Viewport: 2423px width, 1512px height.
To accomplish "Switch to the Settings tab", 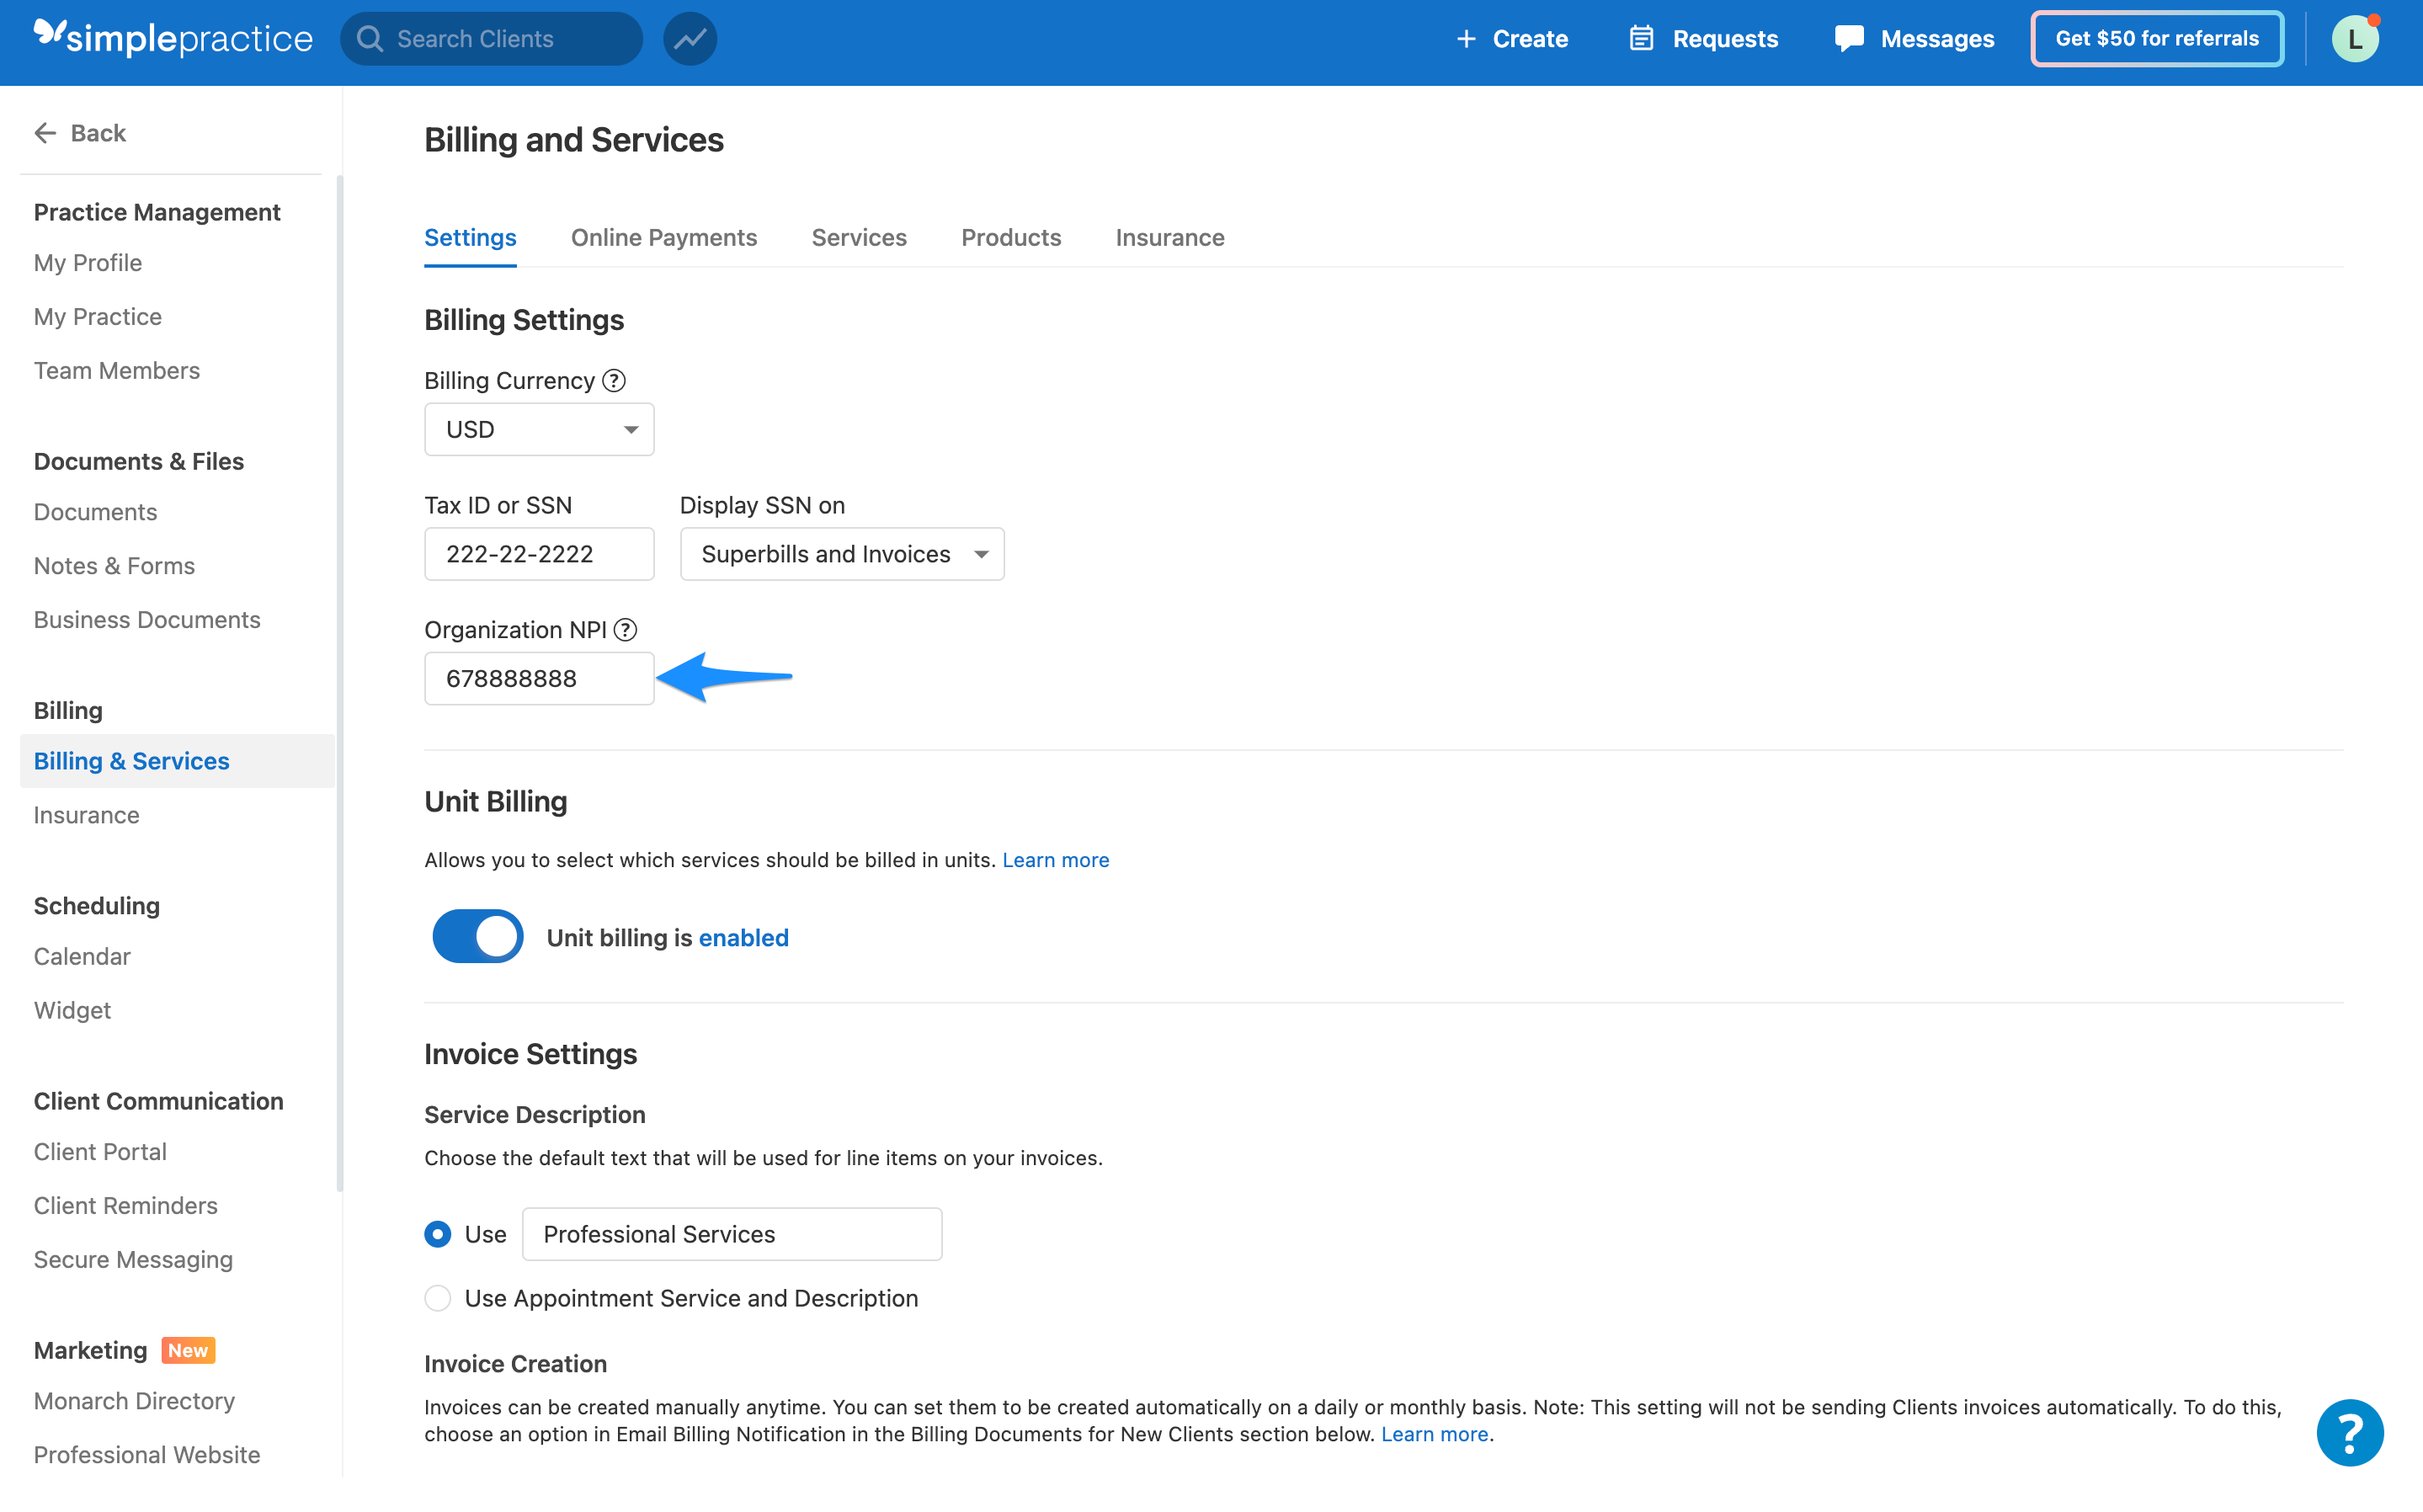I will (x=470, y=237).
